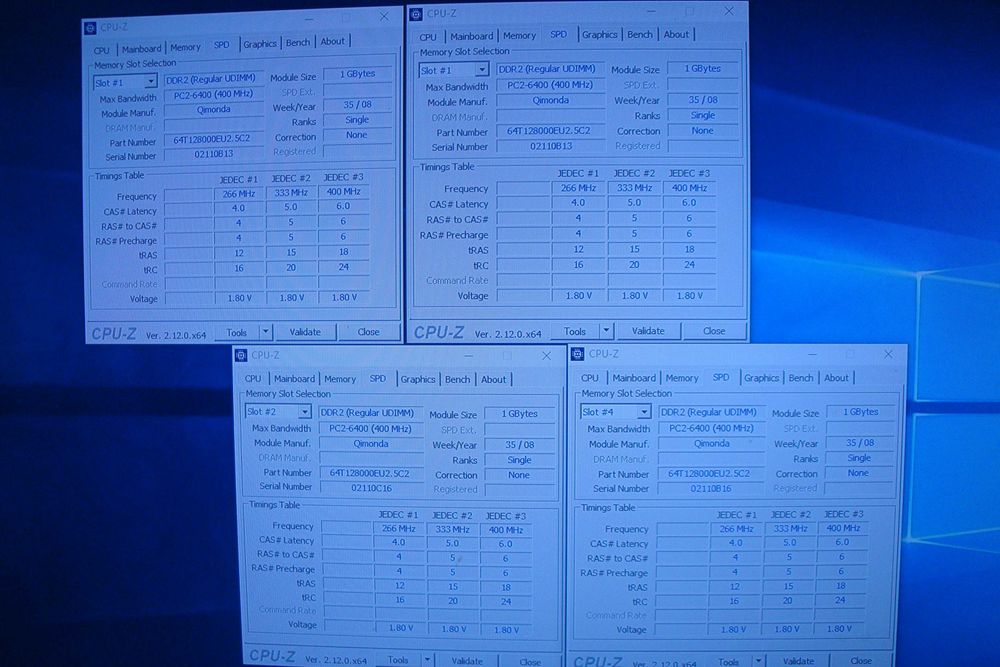The height and width of the screenshot is (667, 1000).
Task: Open Slot #1 dropdown in upper-right CPU-Z window
Action: pos(482,70)
